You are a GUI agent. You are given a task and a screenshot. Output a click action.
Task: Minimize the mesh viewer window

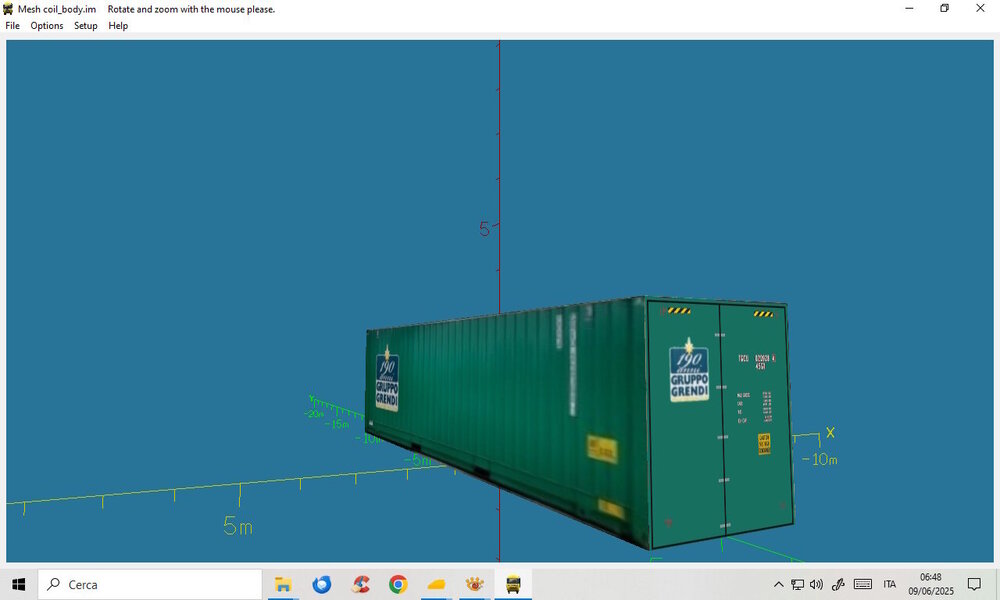[x=909, y=8]
